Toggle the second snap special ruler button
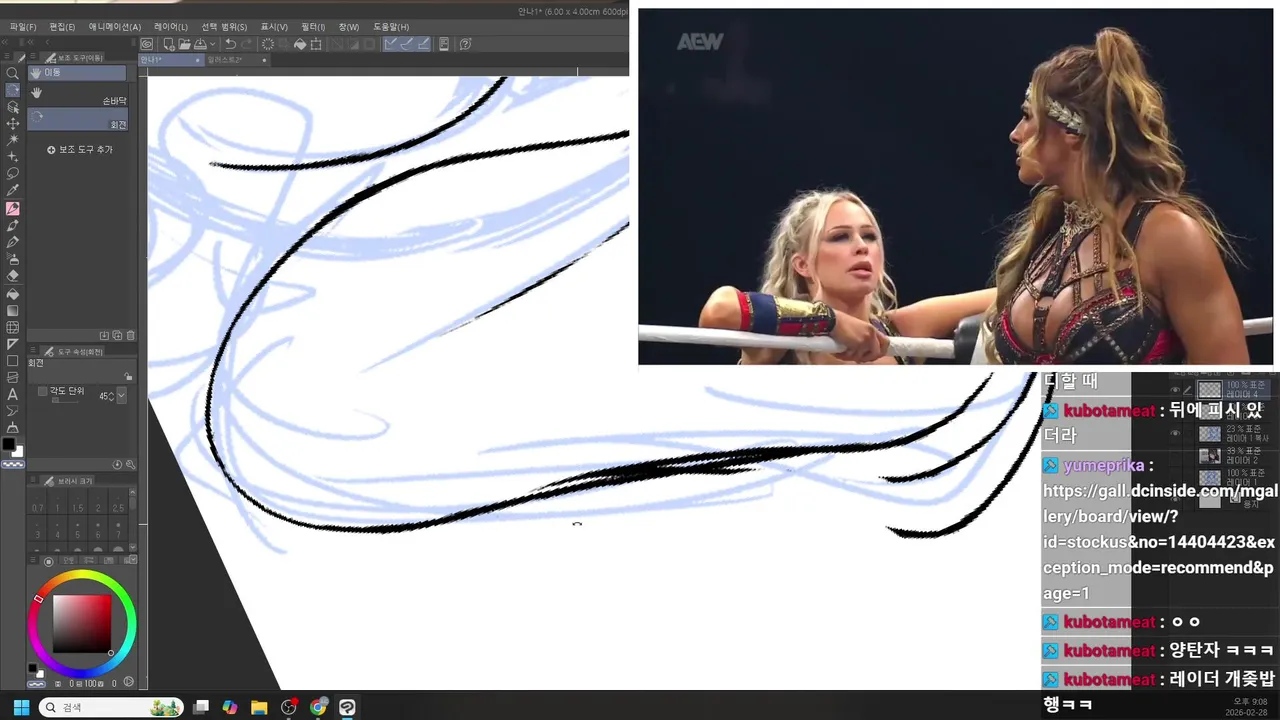This screenshot has height=720, width=1280. pyautogui.click(x=407, y=44)
